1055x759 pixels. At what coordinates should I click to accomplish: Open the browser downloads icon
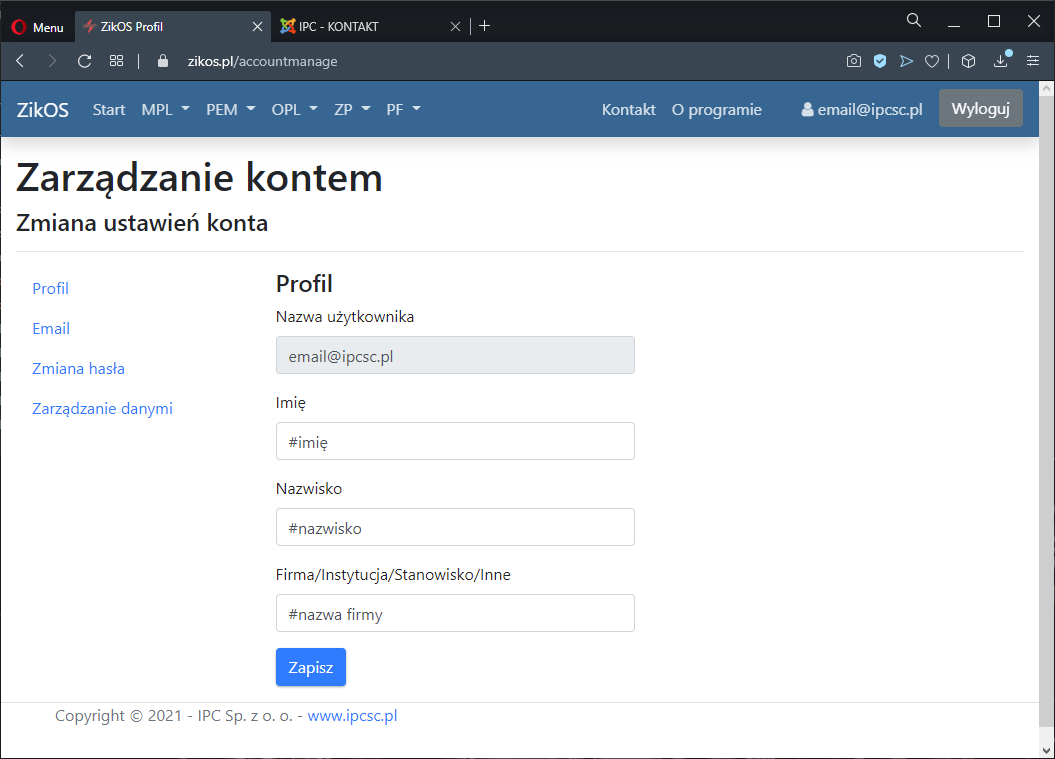1000,61
